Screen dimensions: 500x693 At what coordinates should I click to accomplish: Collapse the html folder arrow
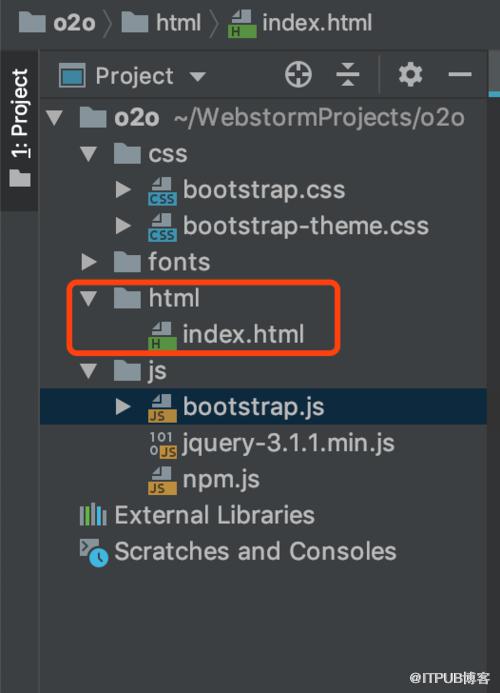click(89, 298)
